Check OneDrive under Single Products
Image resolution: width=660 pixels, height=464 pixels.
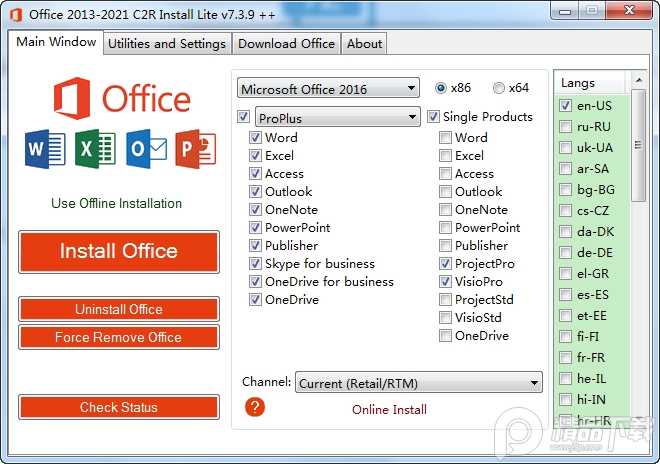point(445,336)
